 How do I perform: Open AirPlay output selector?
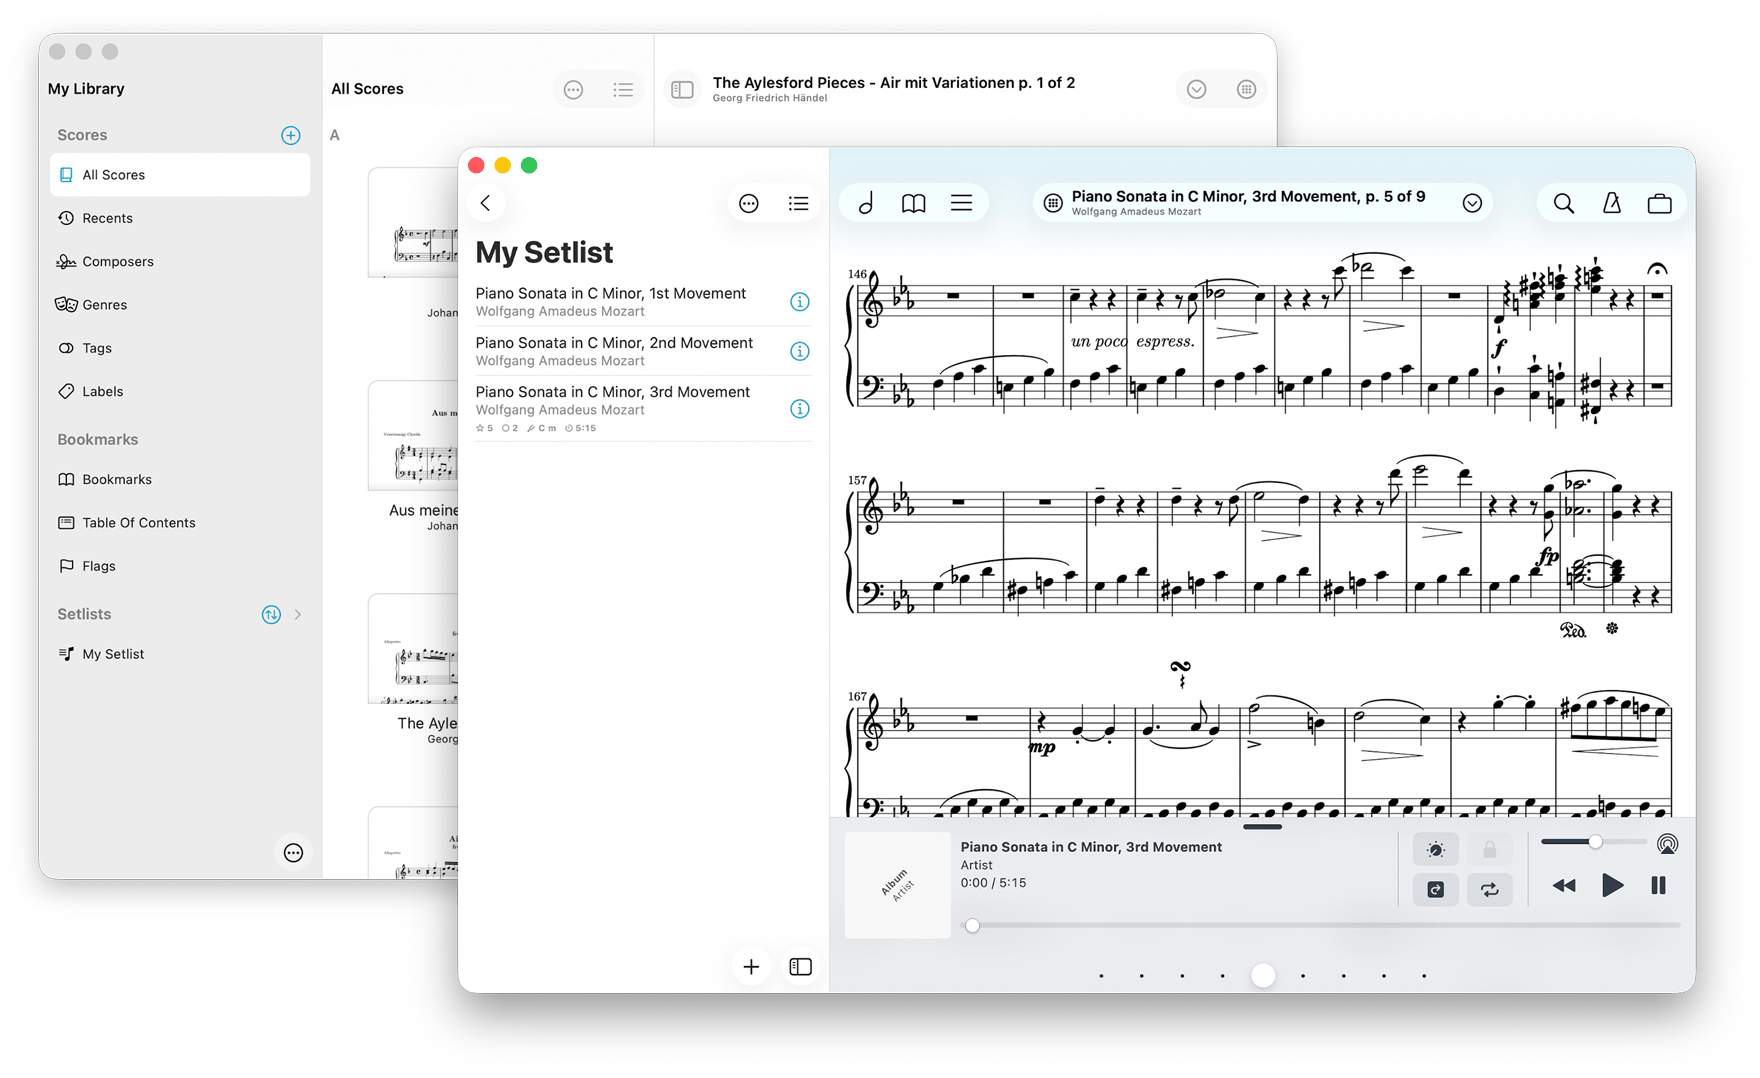pyautogui.click(x=1667, y=844)
